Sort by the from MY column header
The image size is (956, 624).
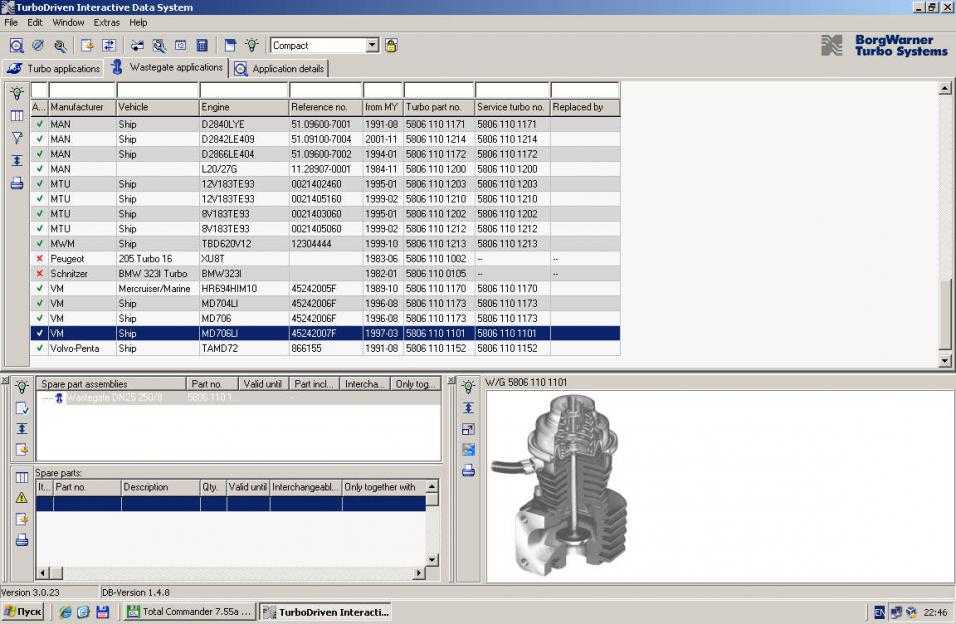point(383,107)
